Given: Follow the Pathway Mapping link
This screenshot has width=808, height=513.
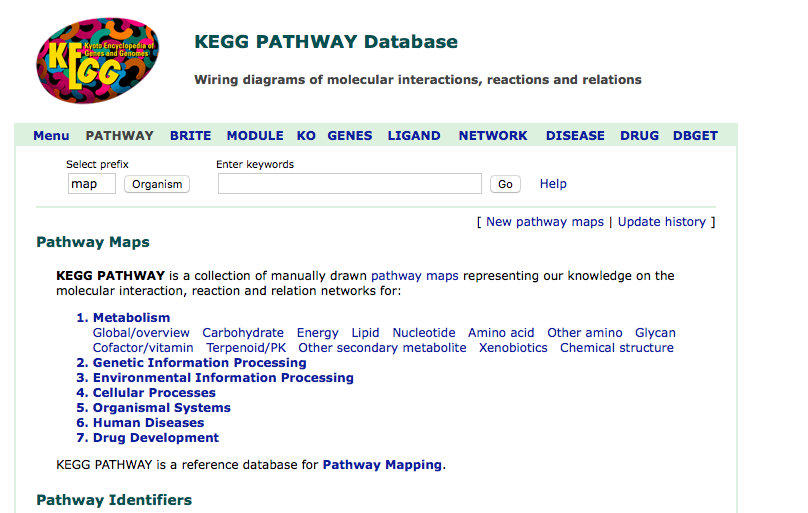Looking at the screenshot, I should 382,465.
